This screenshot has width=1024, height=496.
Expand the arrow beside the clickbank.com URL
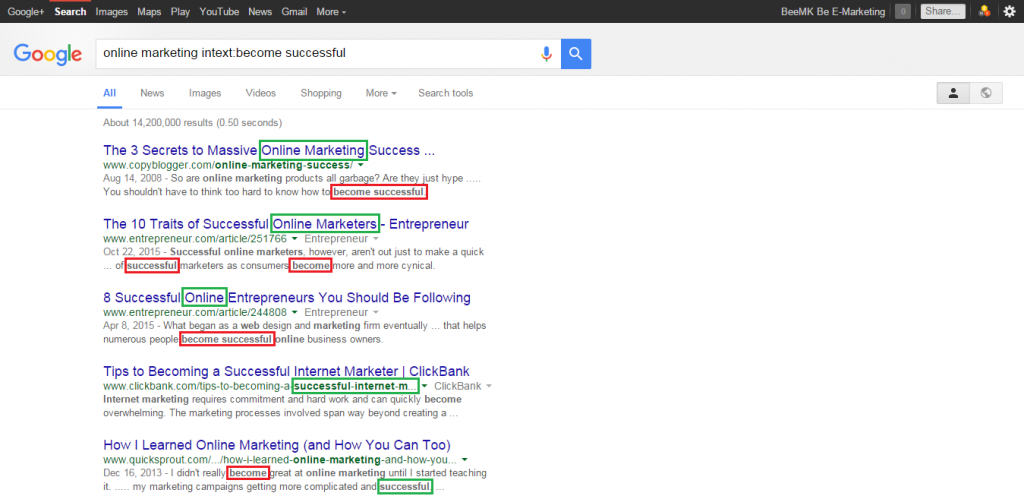(x=424, y=386)
